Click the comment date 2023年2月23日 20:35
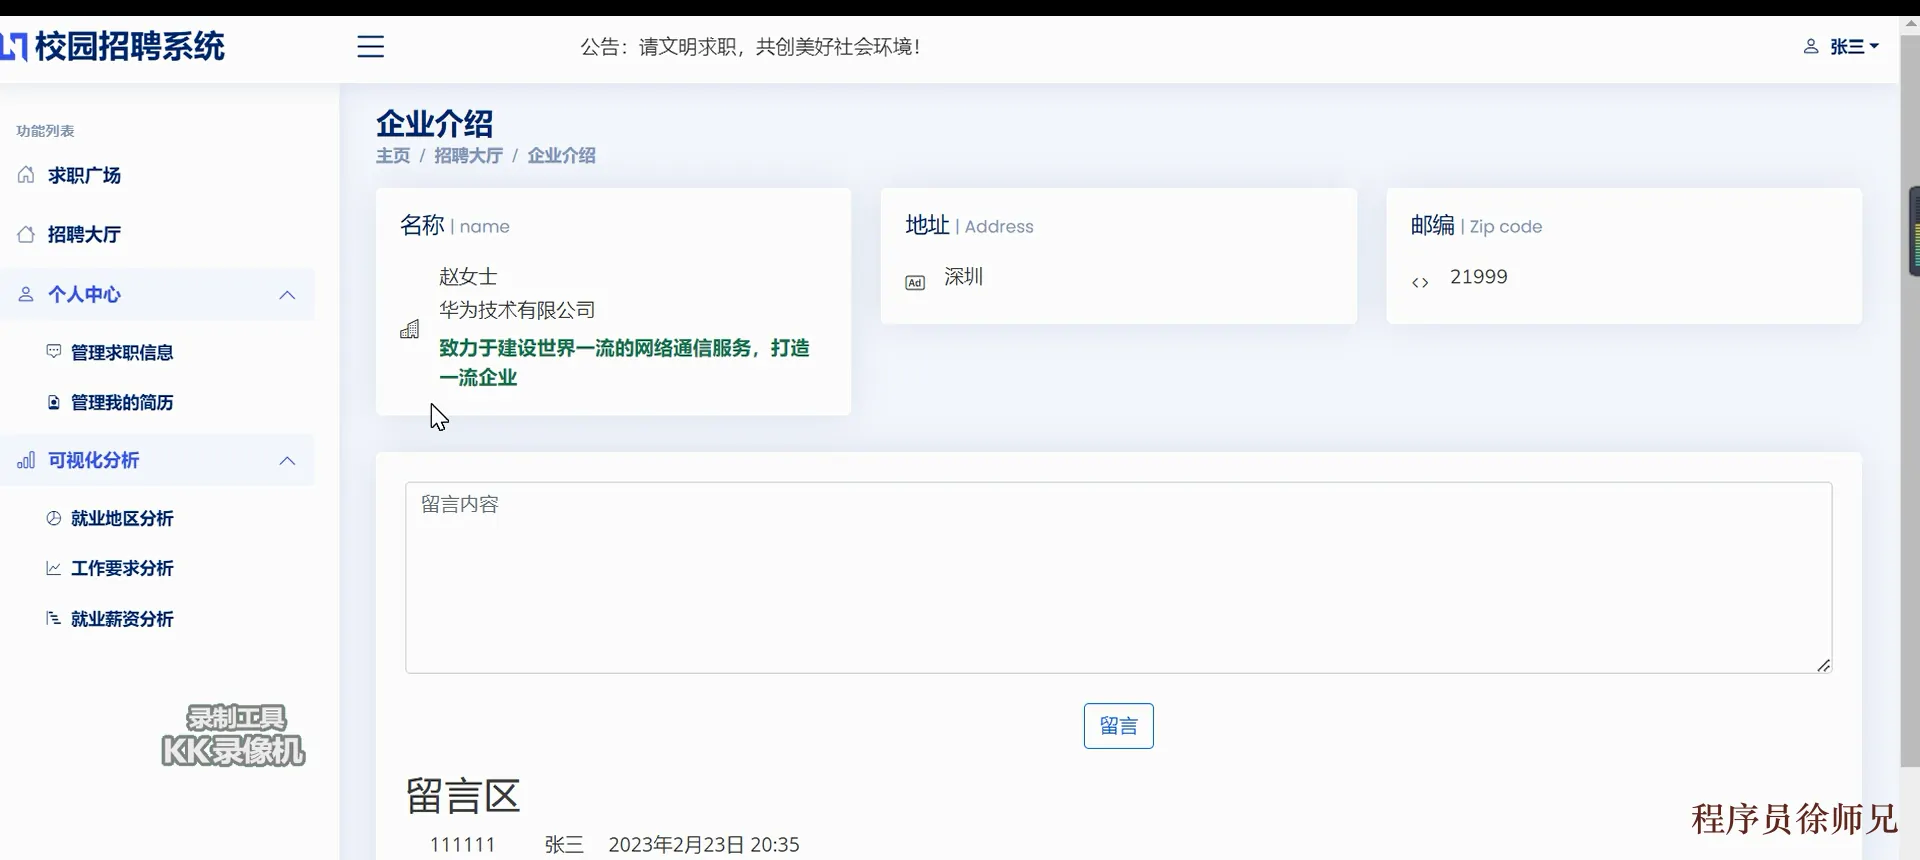 tap(704, 845)
